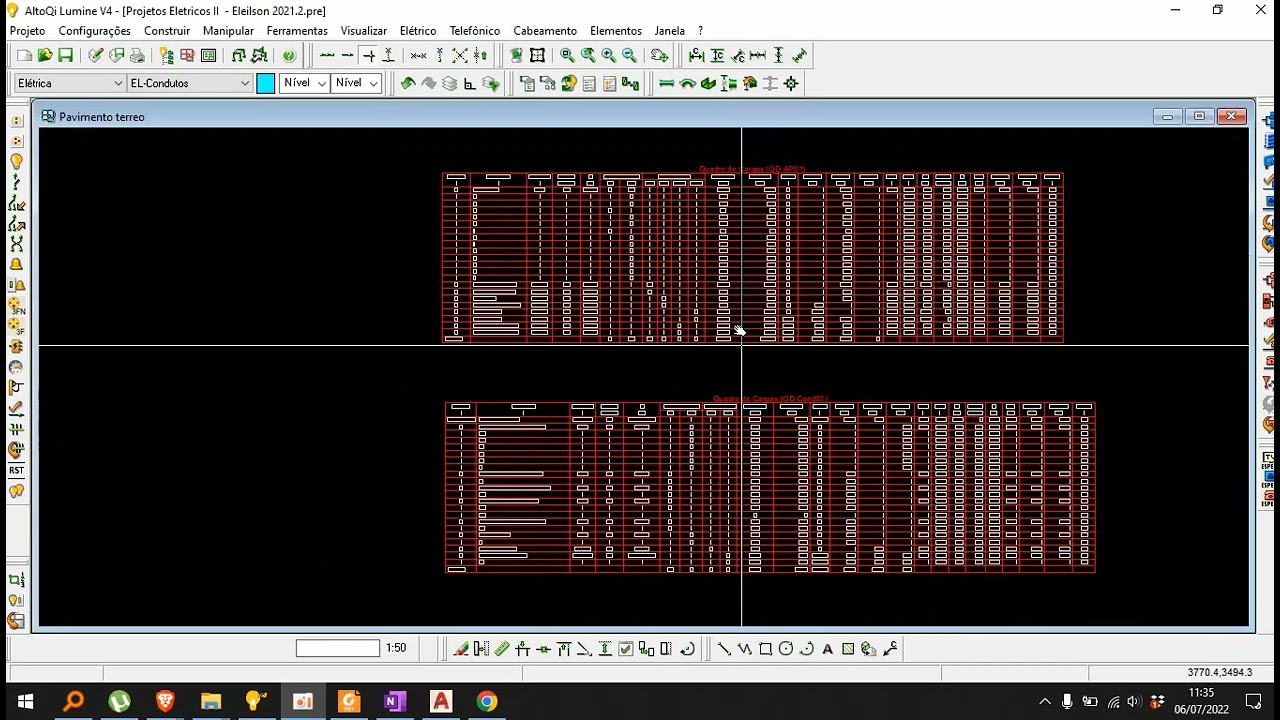Open the Projeto menu

pyautogui.click(x=27, y=31)
